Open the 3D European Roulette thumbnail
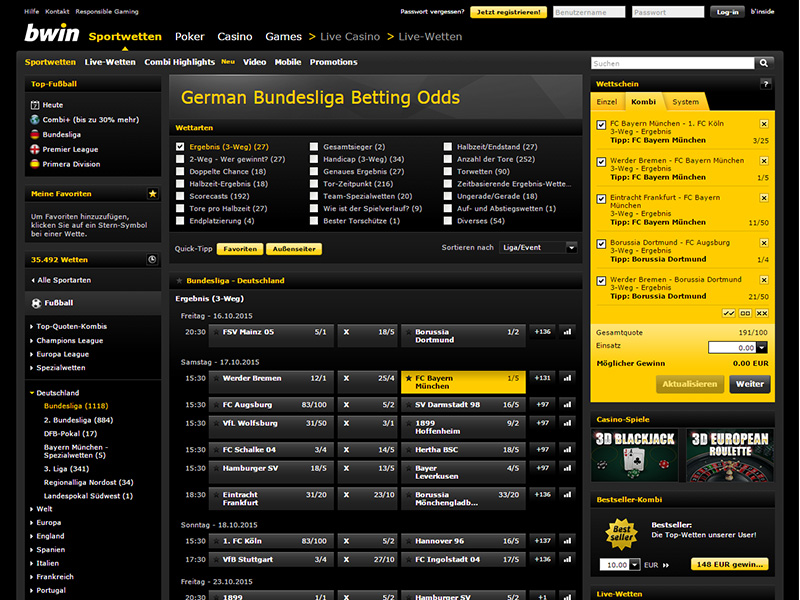Image resolution: width=800 pixels, height=600 pixels. [x=730, y=455]
